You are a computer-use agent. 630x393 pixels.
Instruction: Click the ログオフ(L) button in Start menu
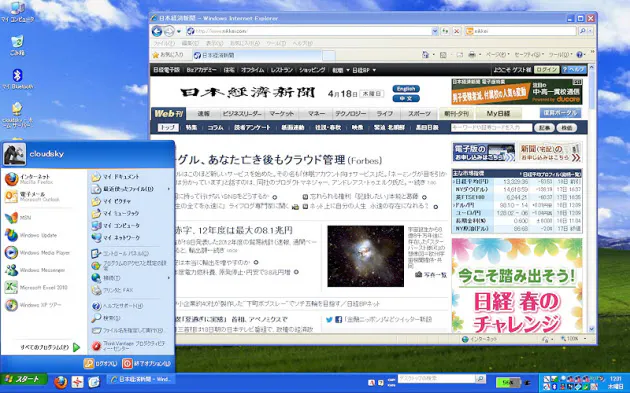pos(100,364)
